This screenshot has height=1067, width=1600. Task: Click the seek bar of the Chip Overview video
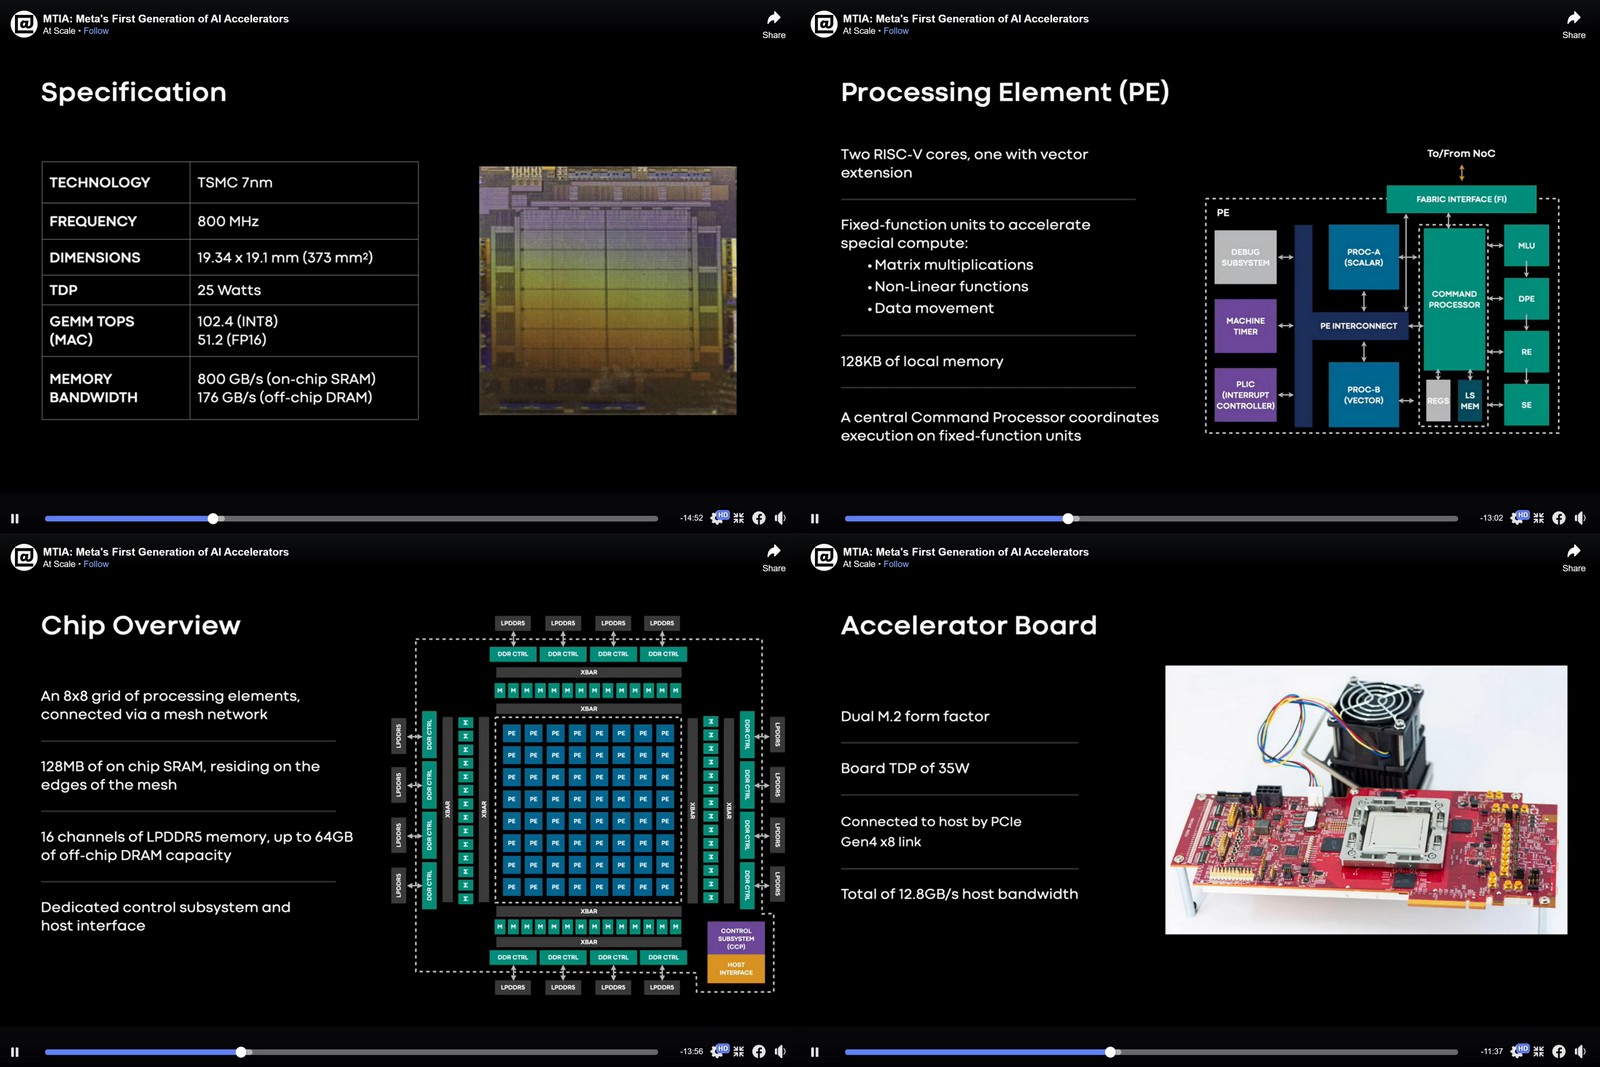[x=350, y=1051]
